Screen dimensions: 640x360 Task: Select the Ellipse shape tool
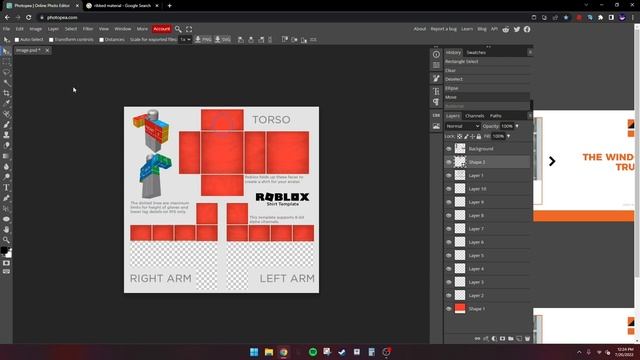[6, 219]
